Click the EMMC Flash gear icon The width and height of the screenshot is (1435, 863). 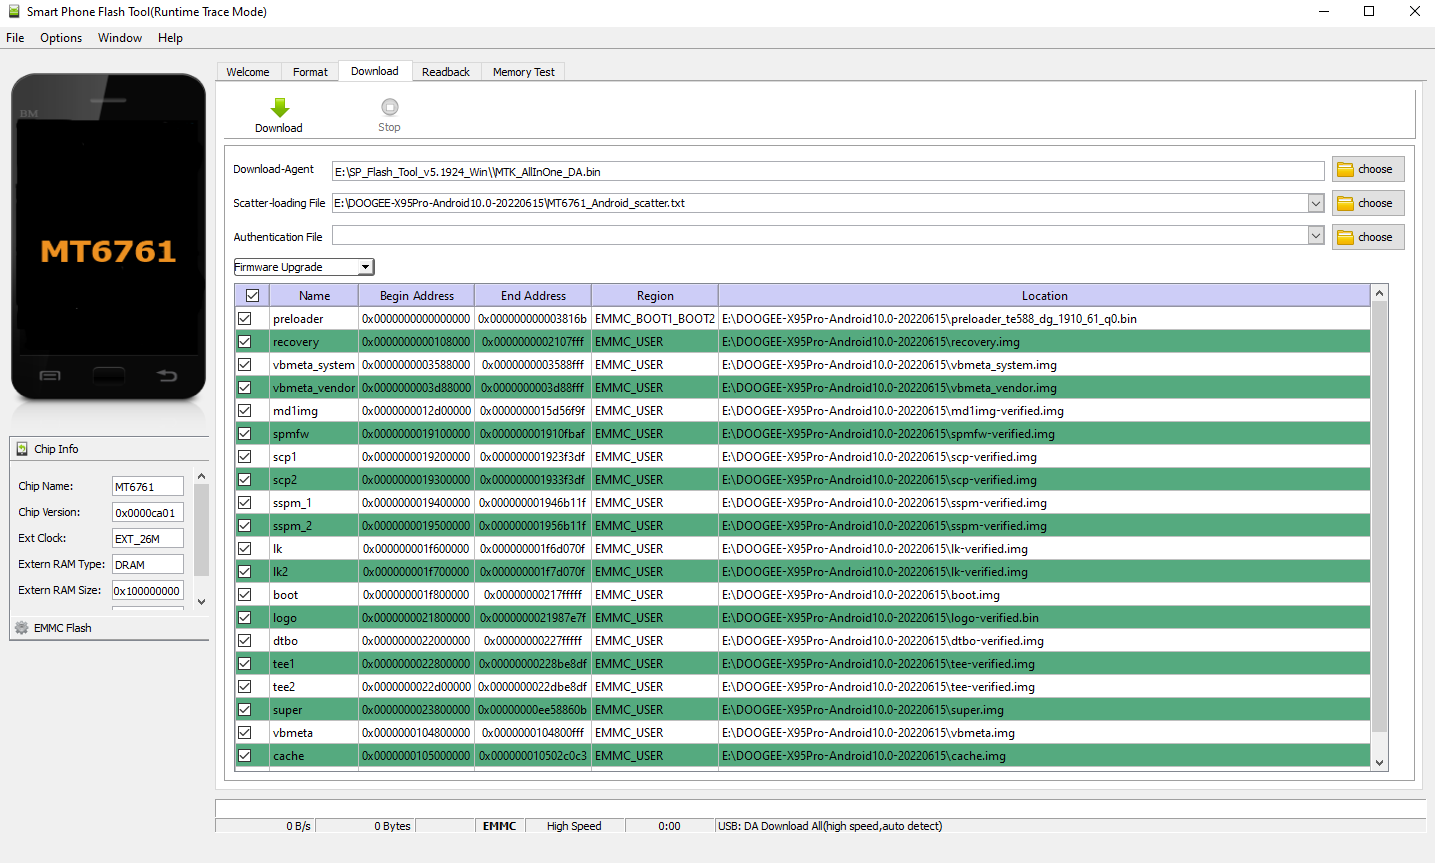(x=22, y=628)
